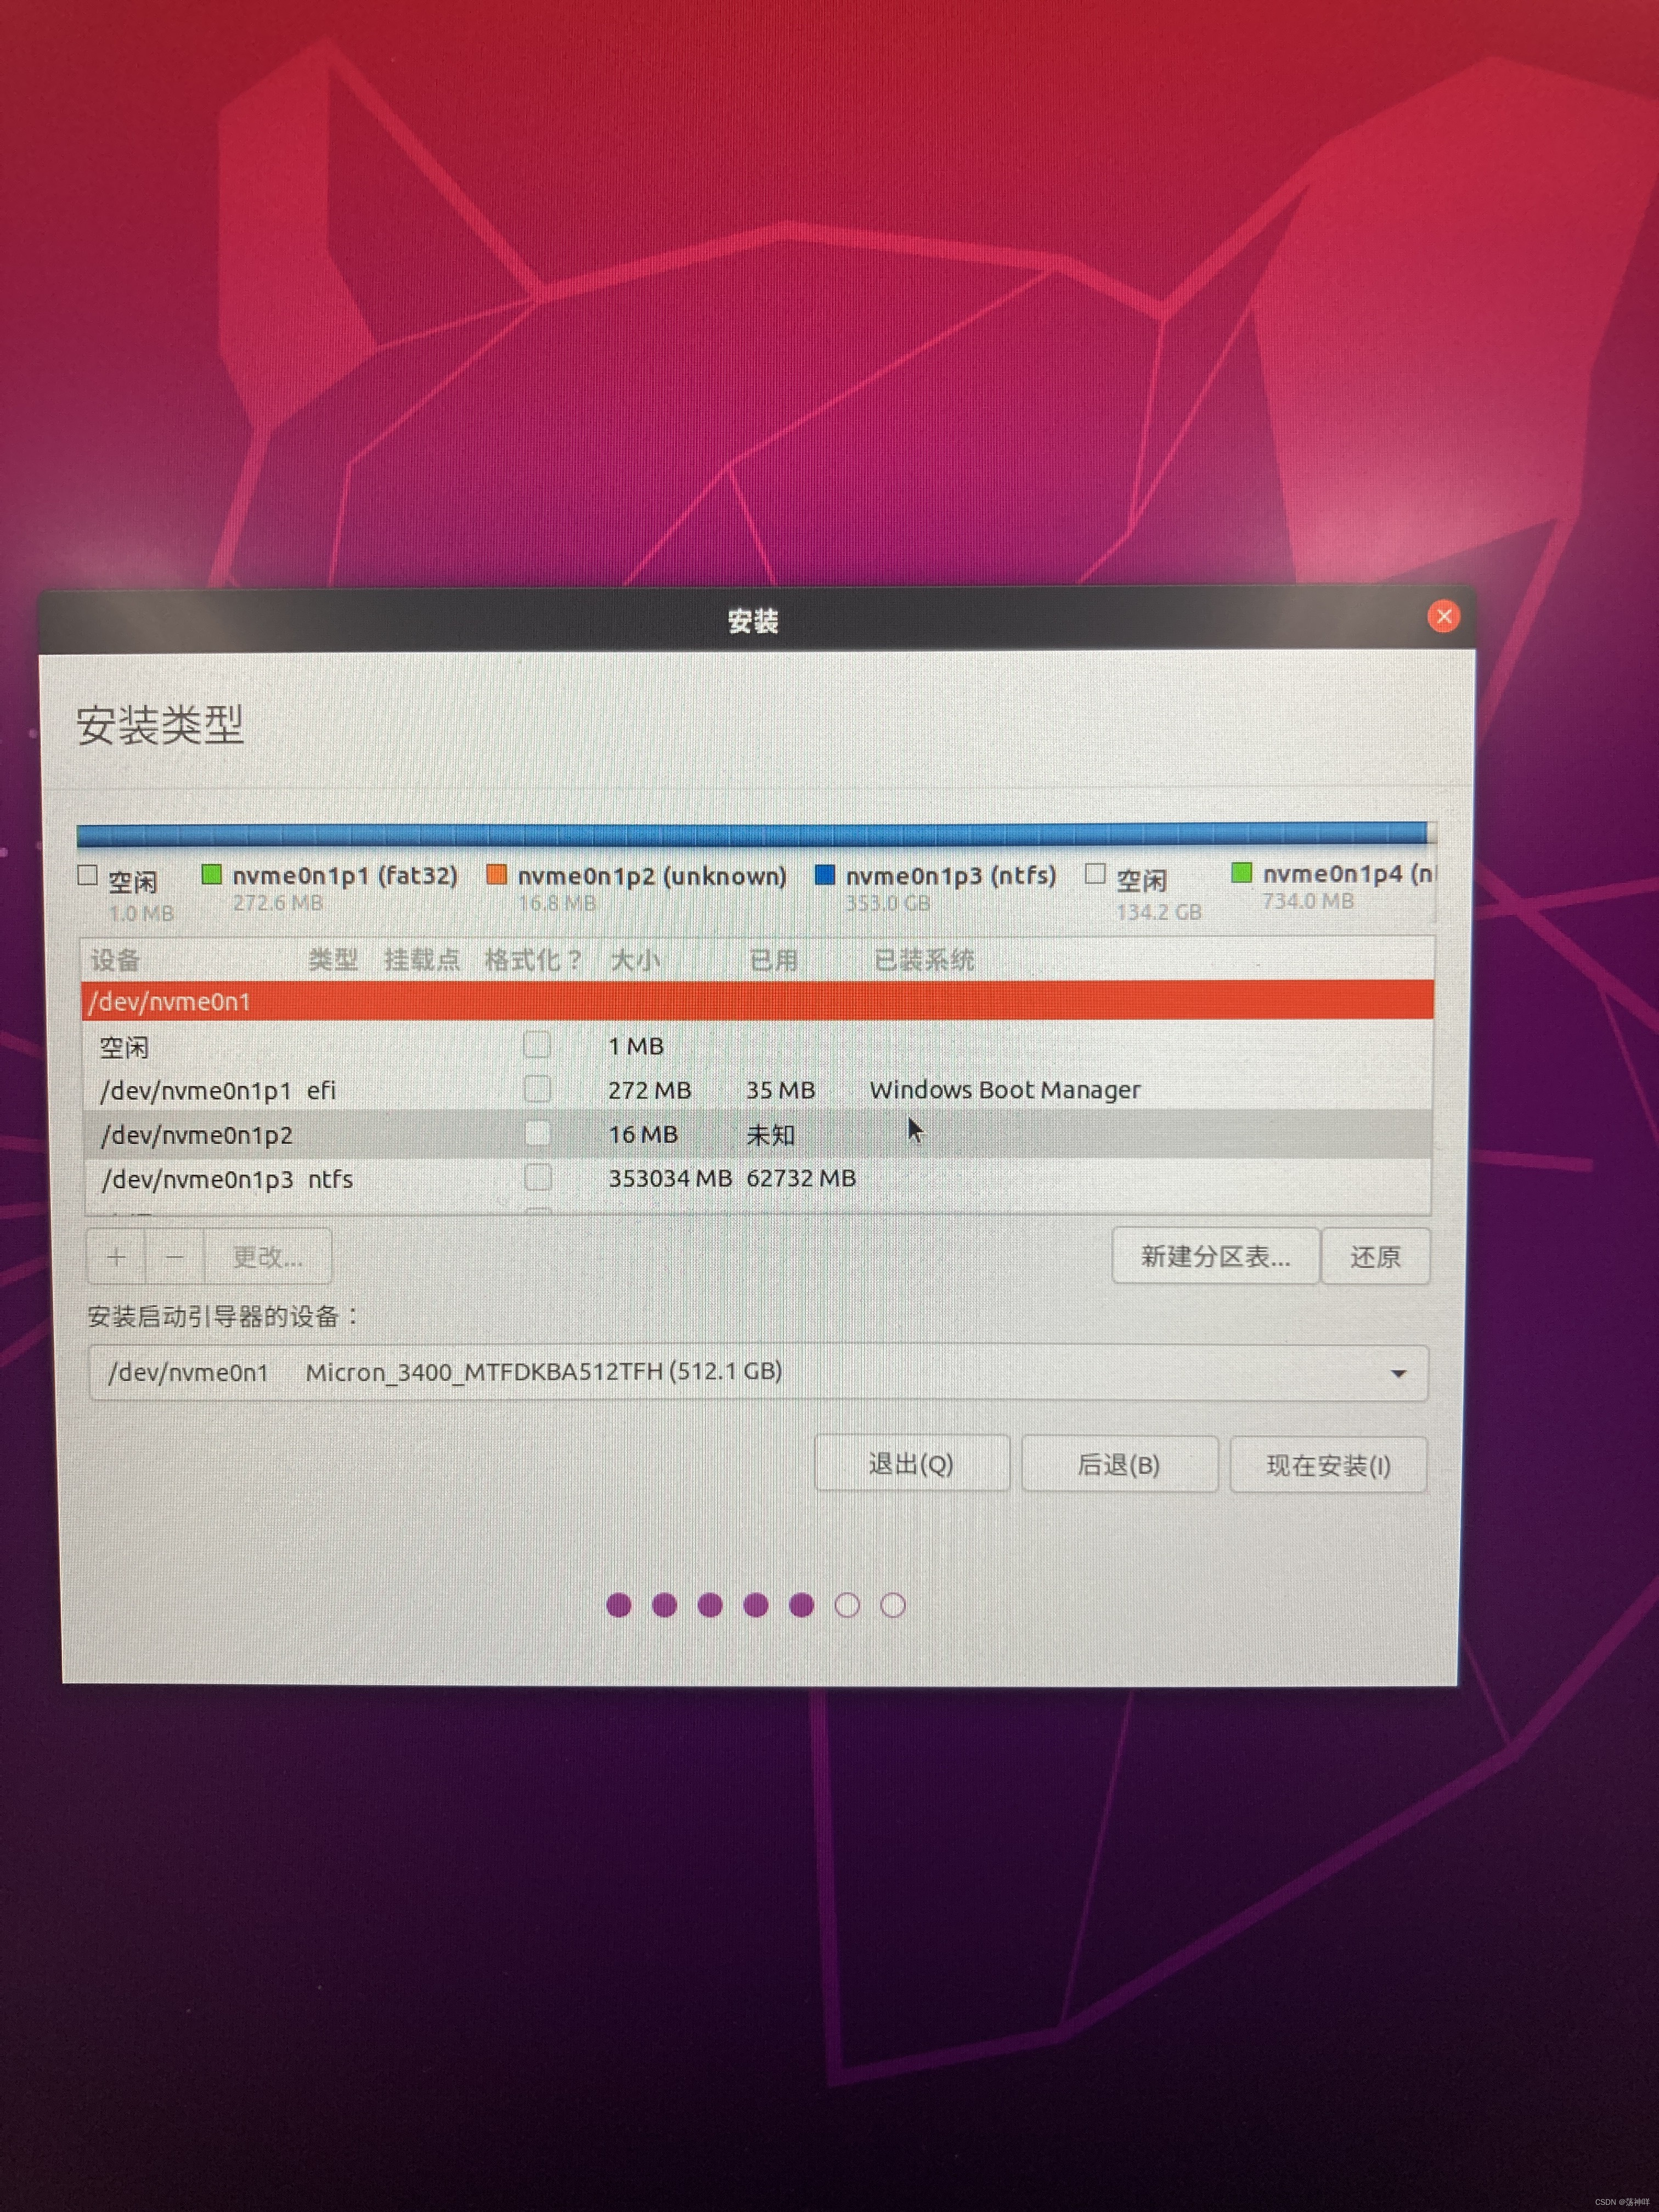Click blue nvme0n1p3 ntfs legend square
The height and width of the screenshot is (2212, 1659).
[x=825, y=875]
